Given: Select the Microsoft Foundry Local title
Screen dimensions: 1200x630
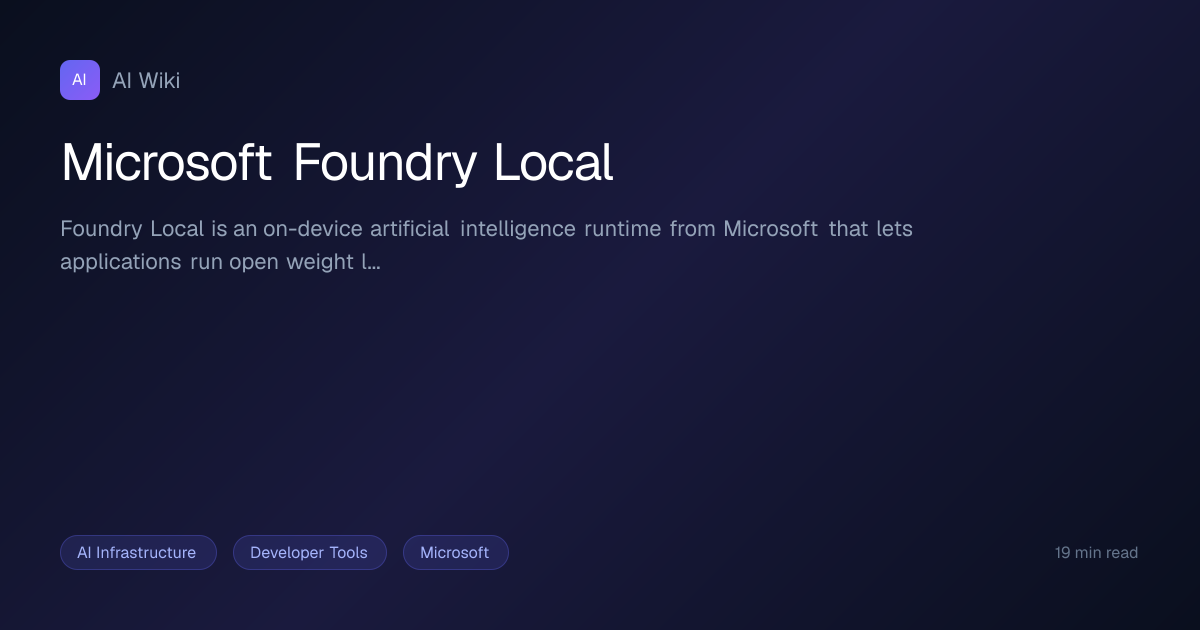Looking at the screenshot, I should [x=337, y=162].
